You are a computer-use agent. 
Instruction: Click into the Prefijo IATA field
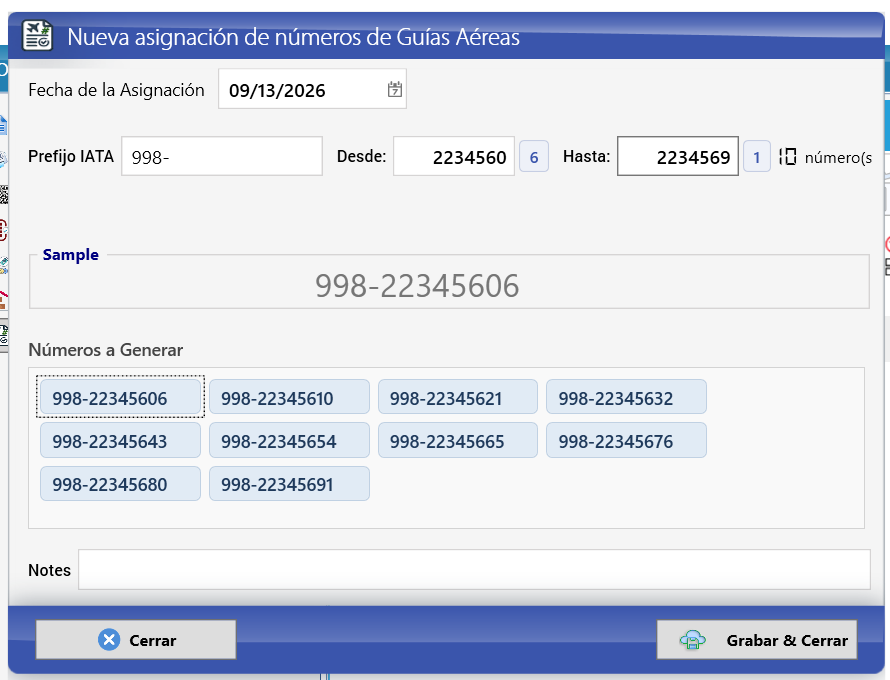point(222,156)
